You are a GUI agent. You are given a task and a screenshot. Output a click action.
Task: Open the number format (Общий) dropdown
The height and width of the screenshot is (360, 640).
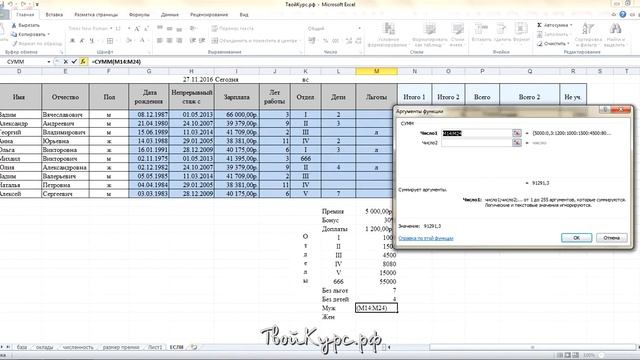tap(359, 29)
